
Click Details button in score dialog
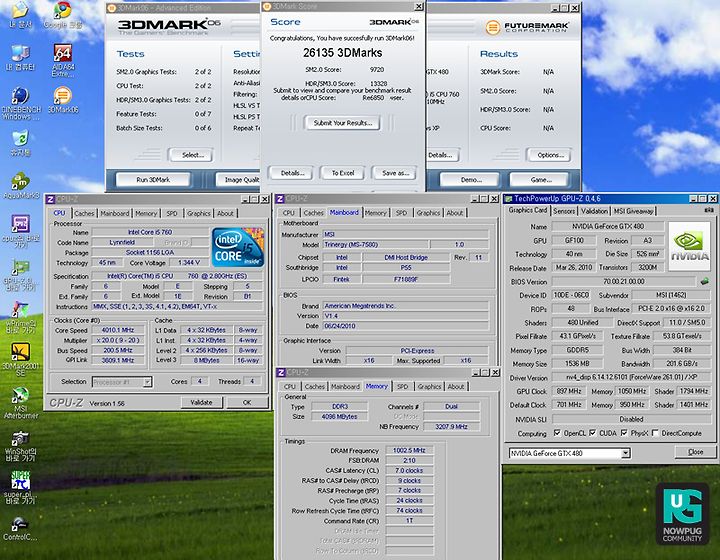coord(292,173)
